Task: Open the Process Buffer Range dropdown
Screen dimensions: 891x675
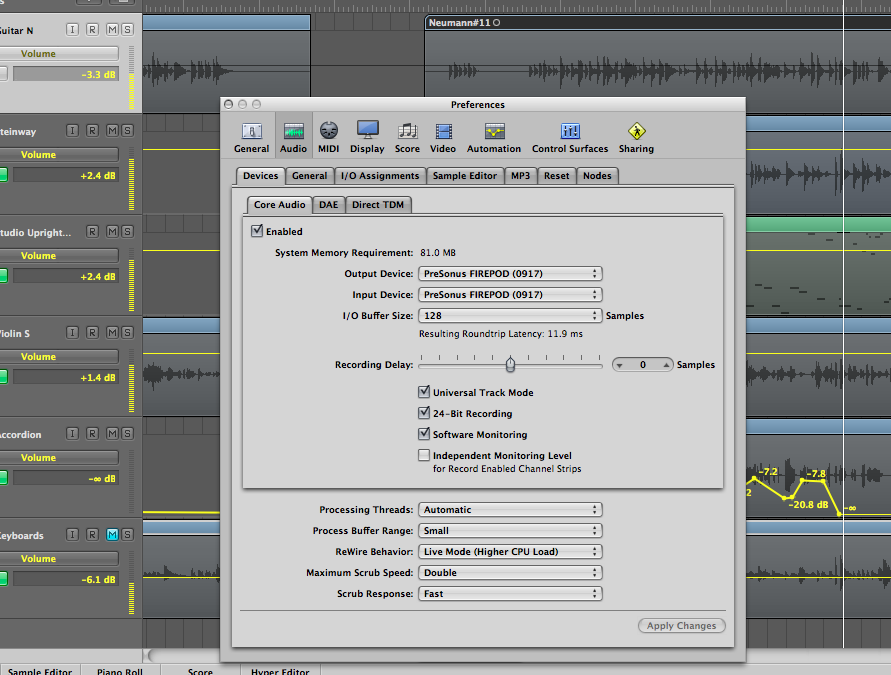Action: coord(510,531)
